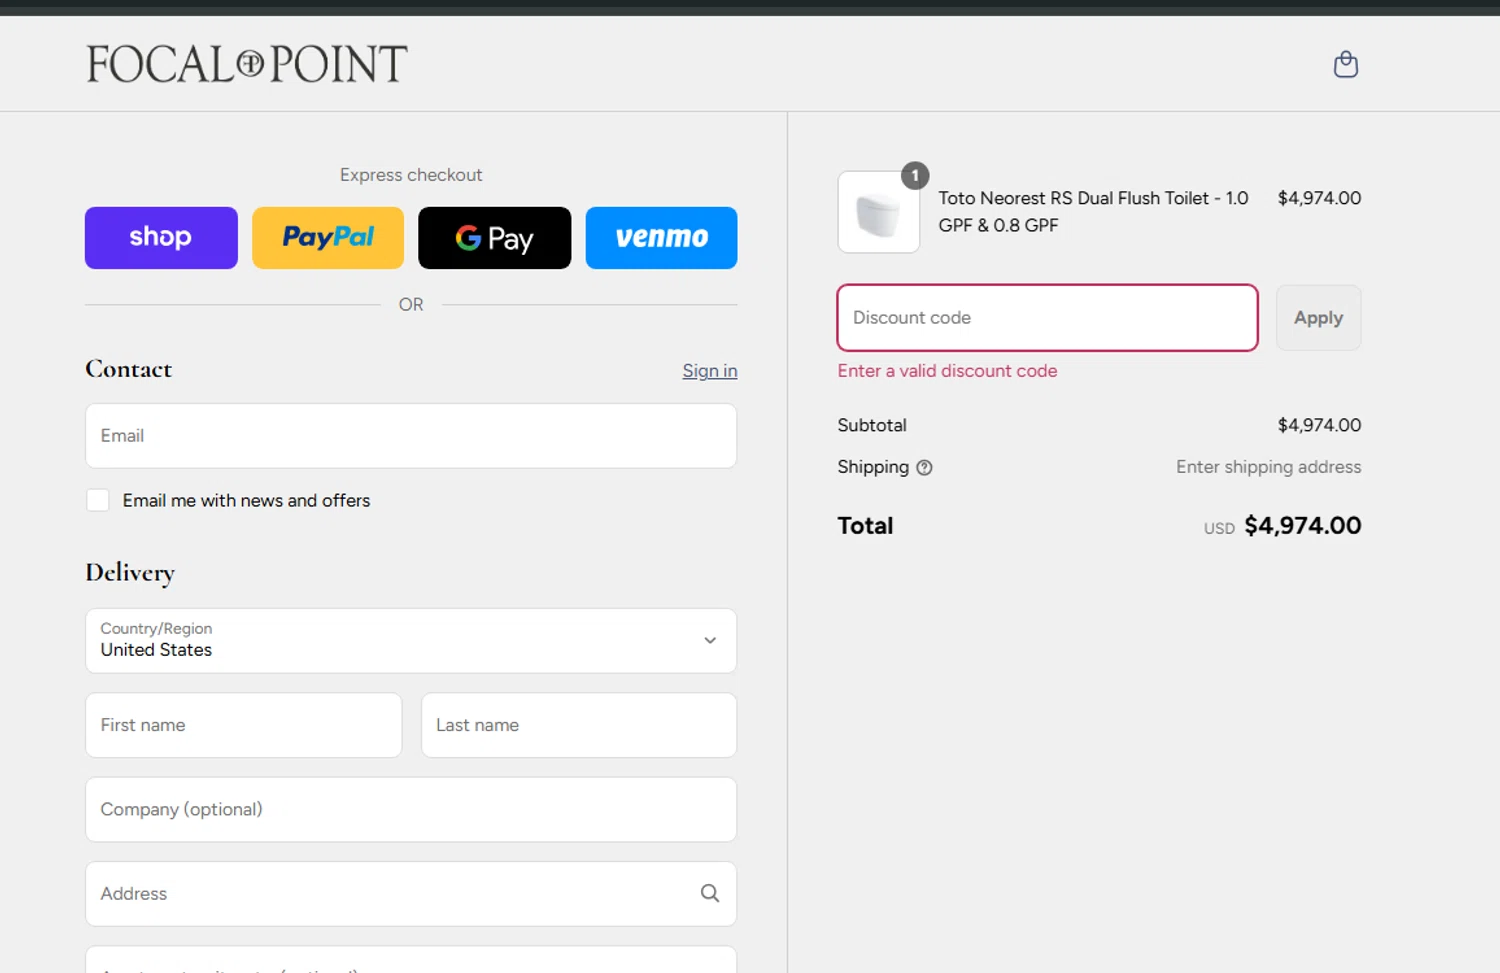Click the address search magnifier icon
1500x973 pixels.
(709, 893)
